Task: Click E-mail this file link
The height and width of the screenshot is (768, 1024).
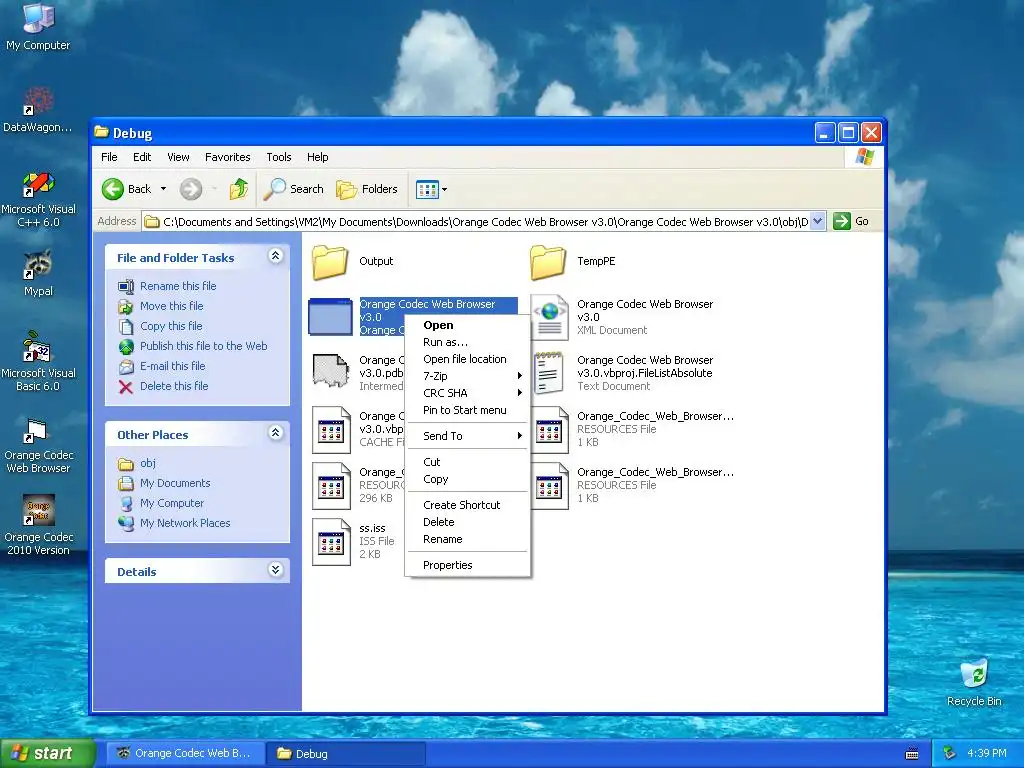Action: click(x=162, y=366)
